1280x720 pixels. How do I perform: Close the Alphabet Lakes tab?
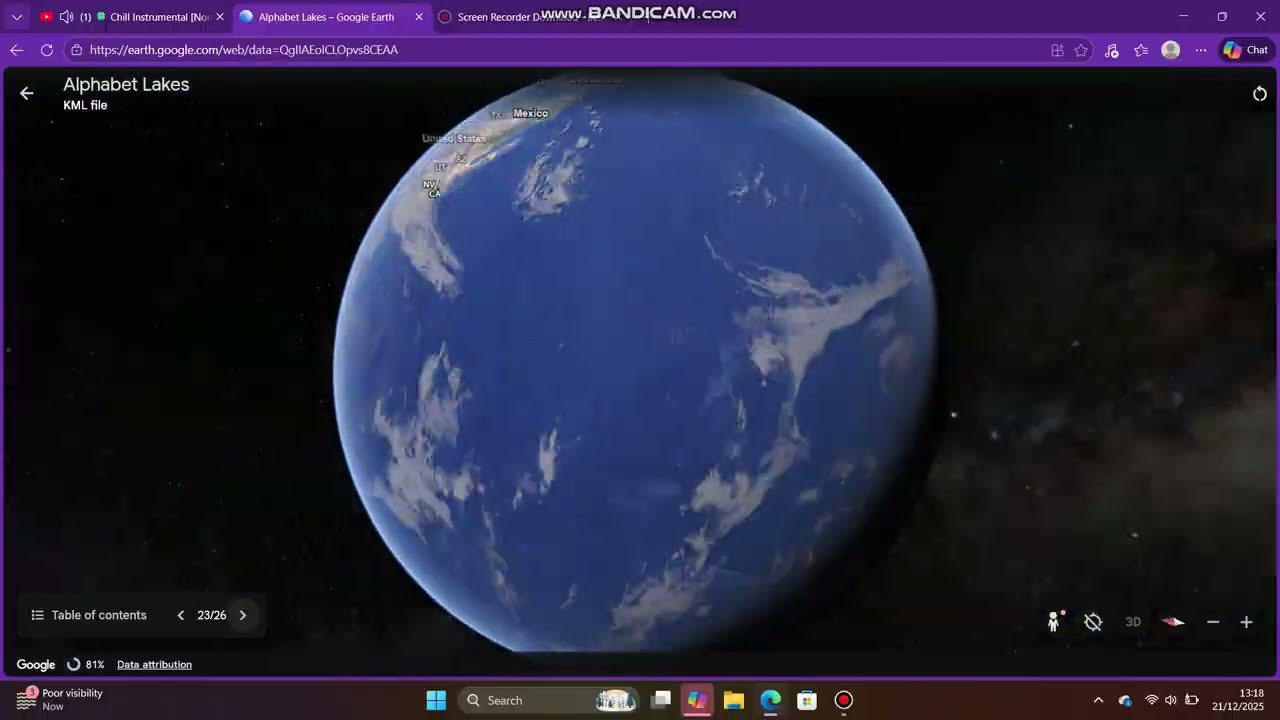point(419,17)
